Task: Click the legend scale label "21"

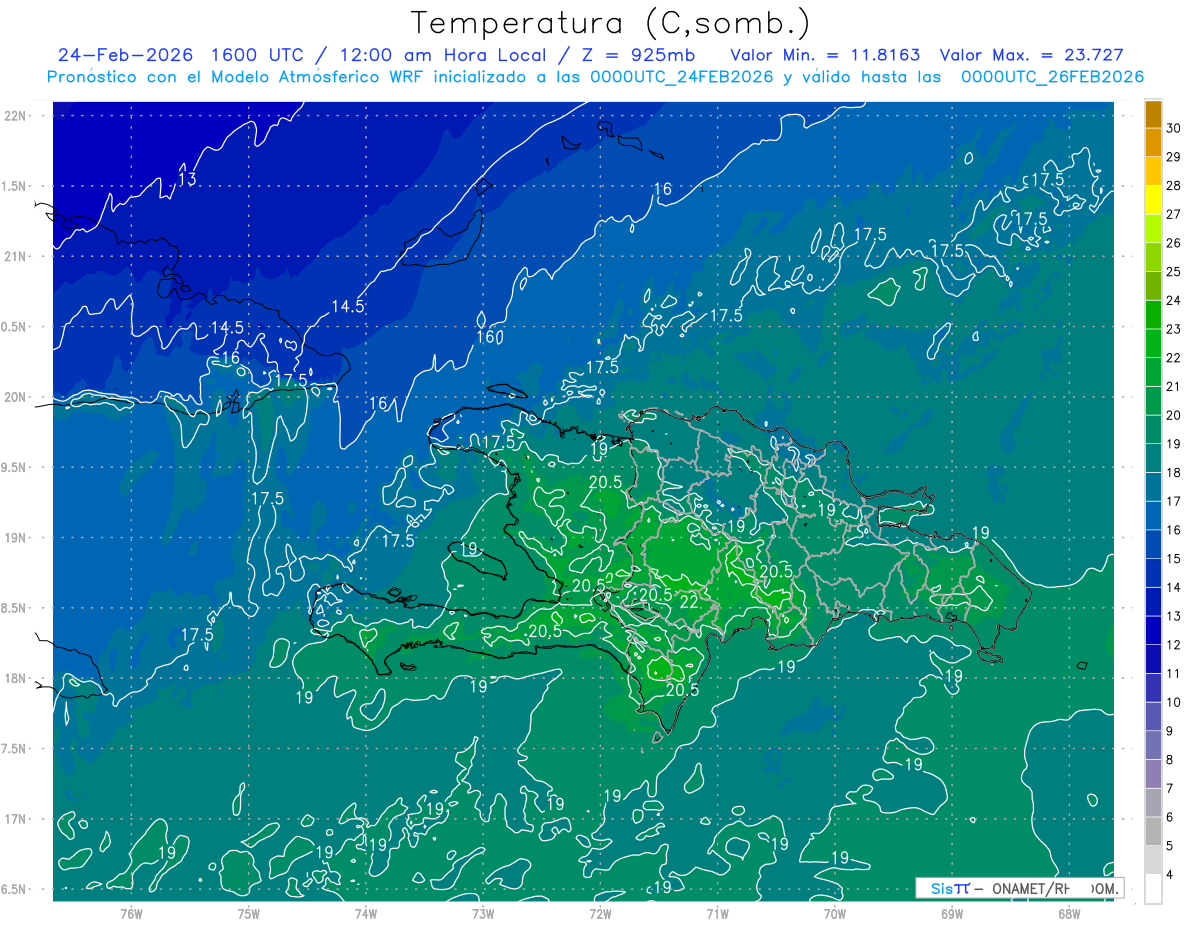Action: point(1174,387)
